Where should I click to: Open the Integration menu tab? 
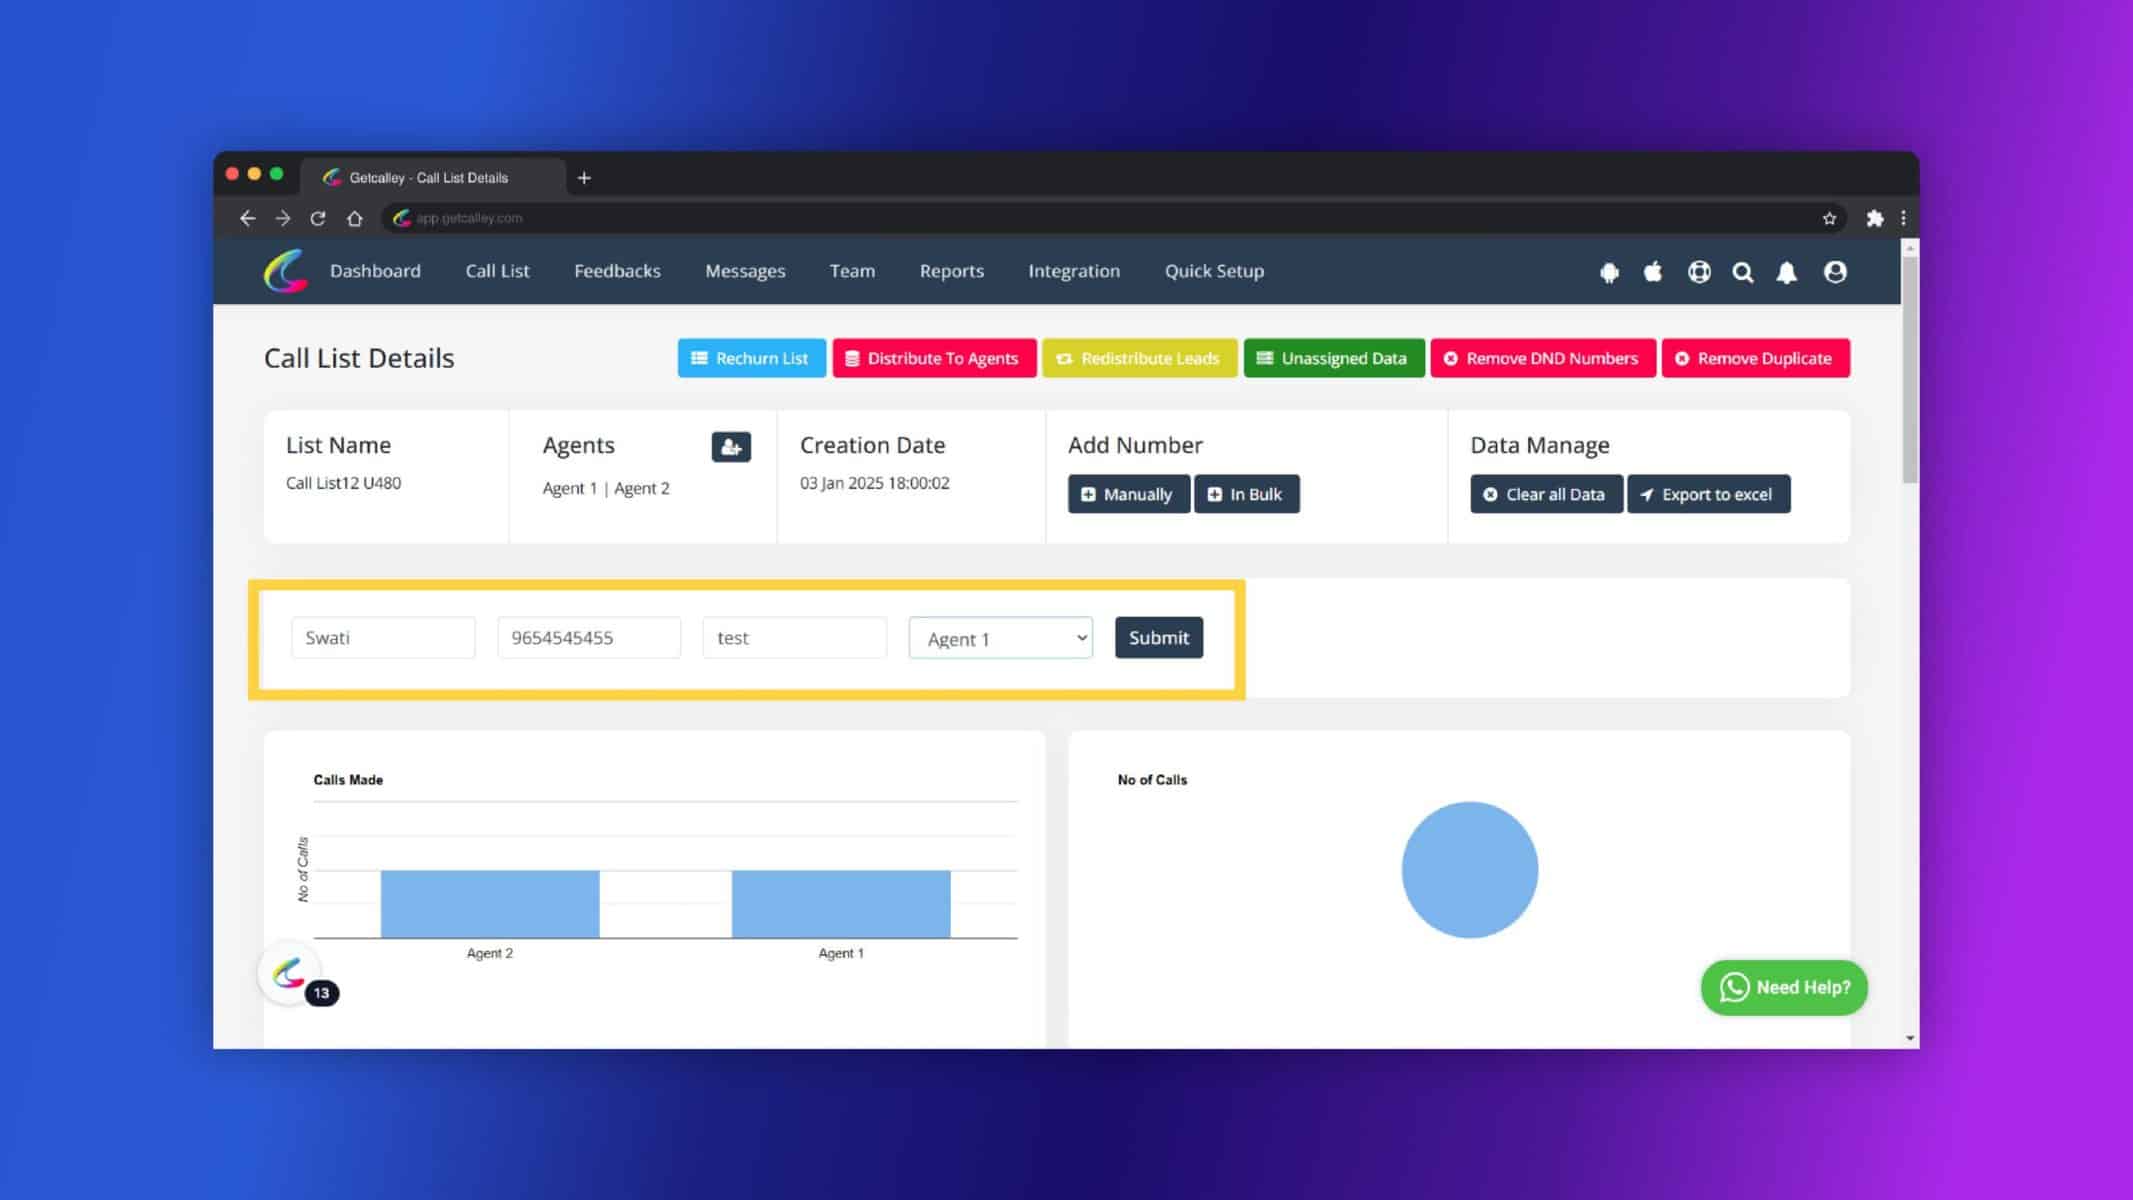pos(1074,270)
